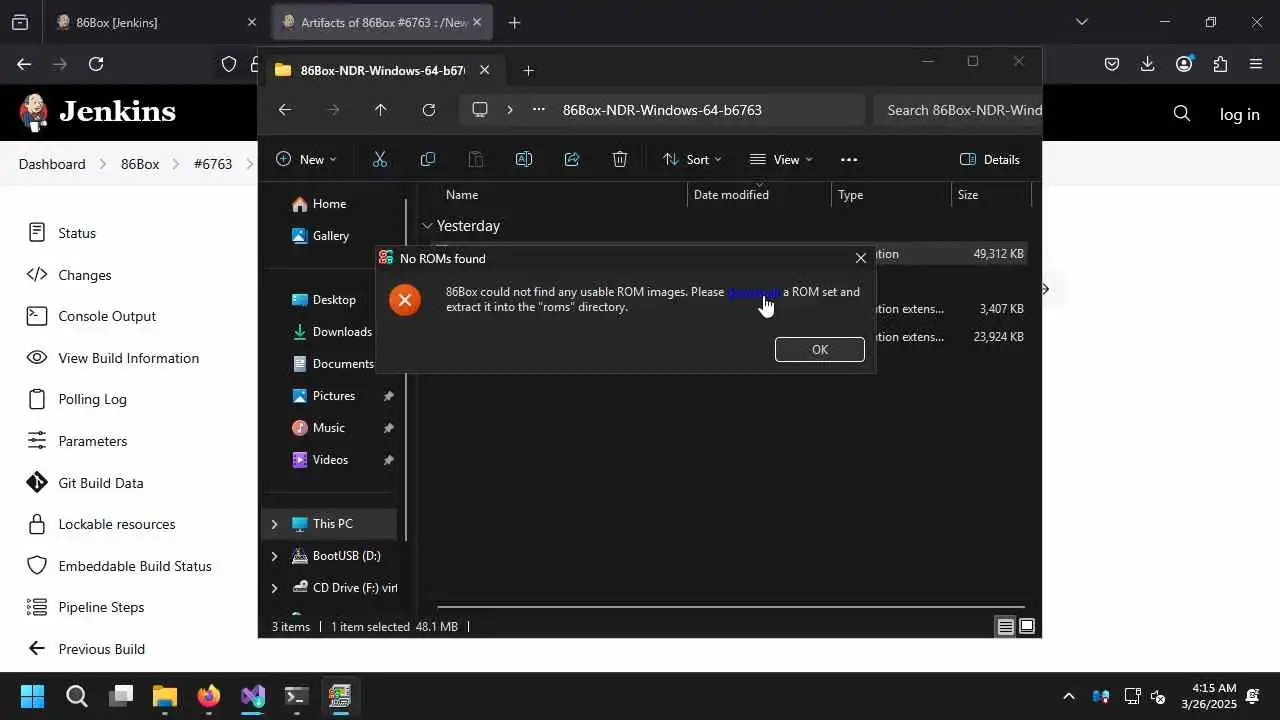
Task: Collapse the Yesterday file group
Action: pyautogui.click(x=427, y=226)
